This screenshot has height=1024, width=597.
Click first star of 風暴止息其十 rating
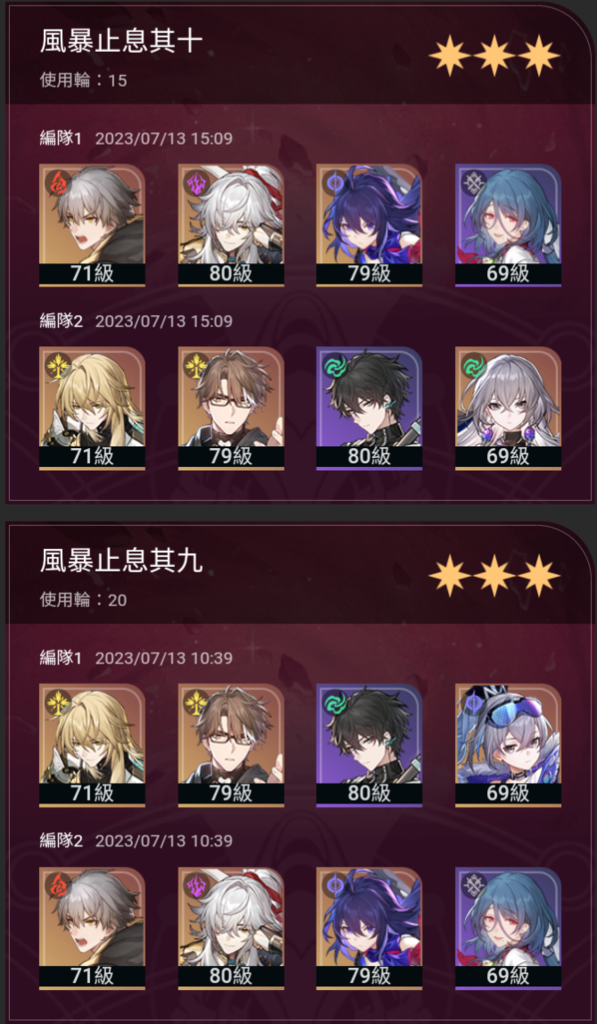pyautogui.click(x=449, y=56)
